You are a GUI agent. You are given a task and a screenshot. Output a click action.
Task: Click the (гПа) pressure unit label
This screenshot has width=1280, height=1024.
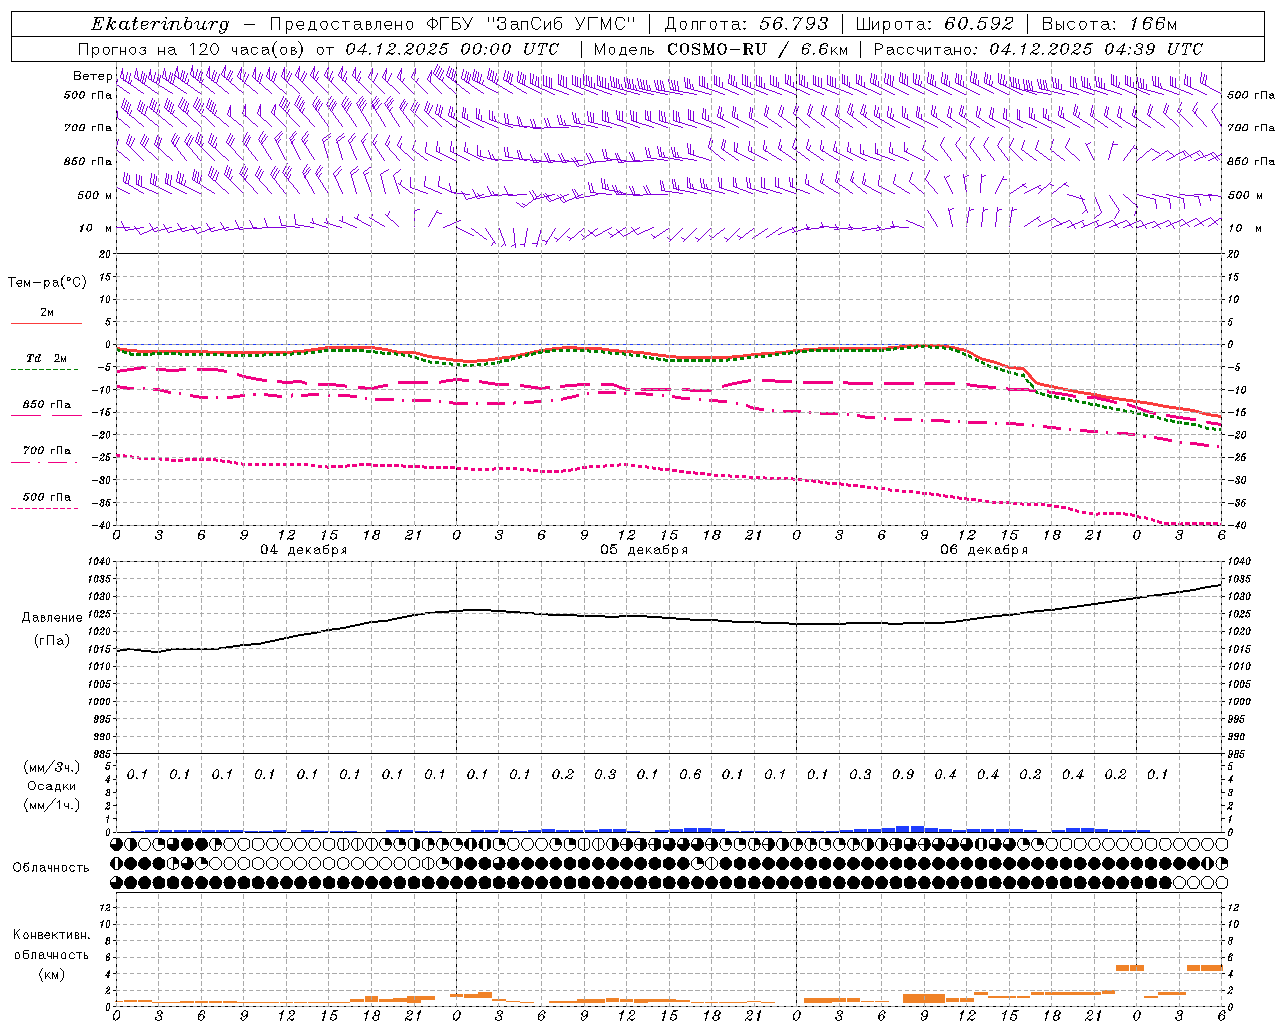(x=52, y=640)
